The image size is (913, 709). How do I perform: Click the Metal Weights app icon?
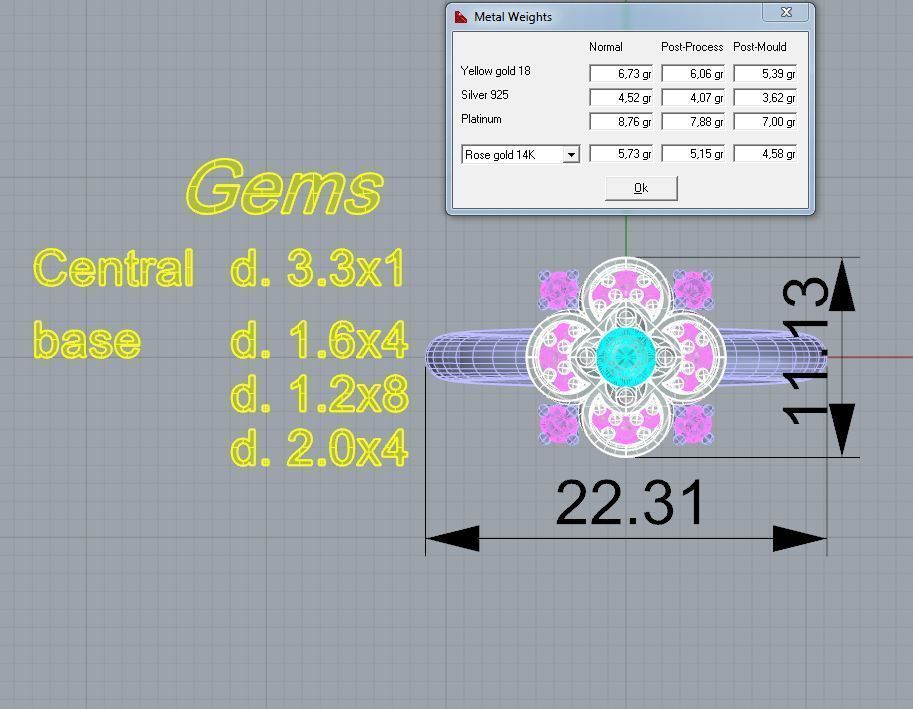click(x=461, y=17)
